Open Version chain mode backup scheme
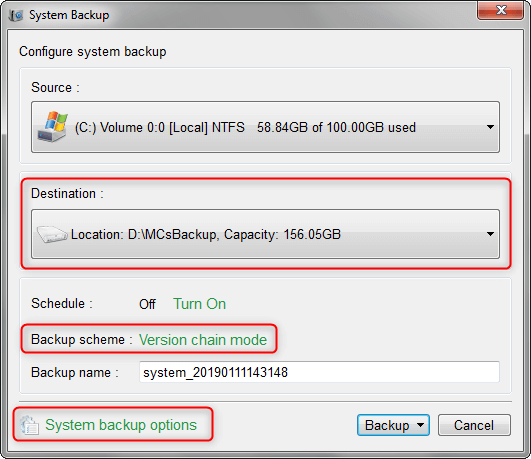531x459 pixels. tap(203, 340)
